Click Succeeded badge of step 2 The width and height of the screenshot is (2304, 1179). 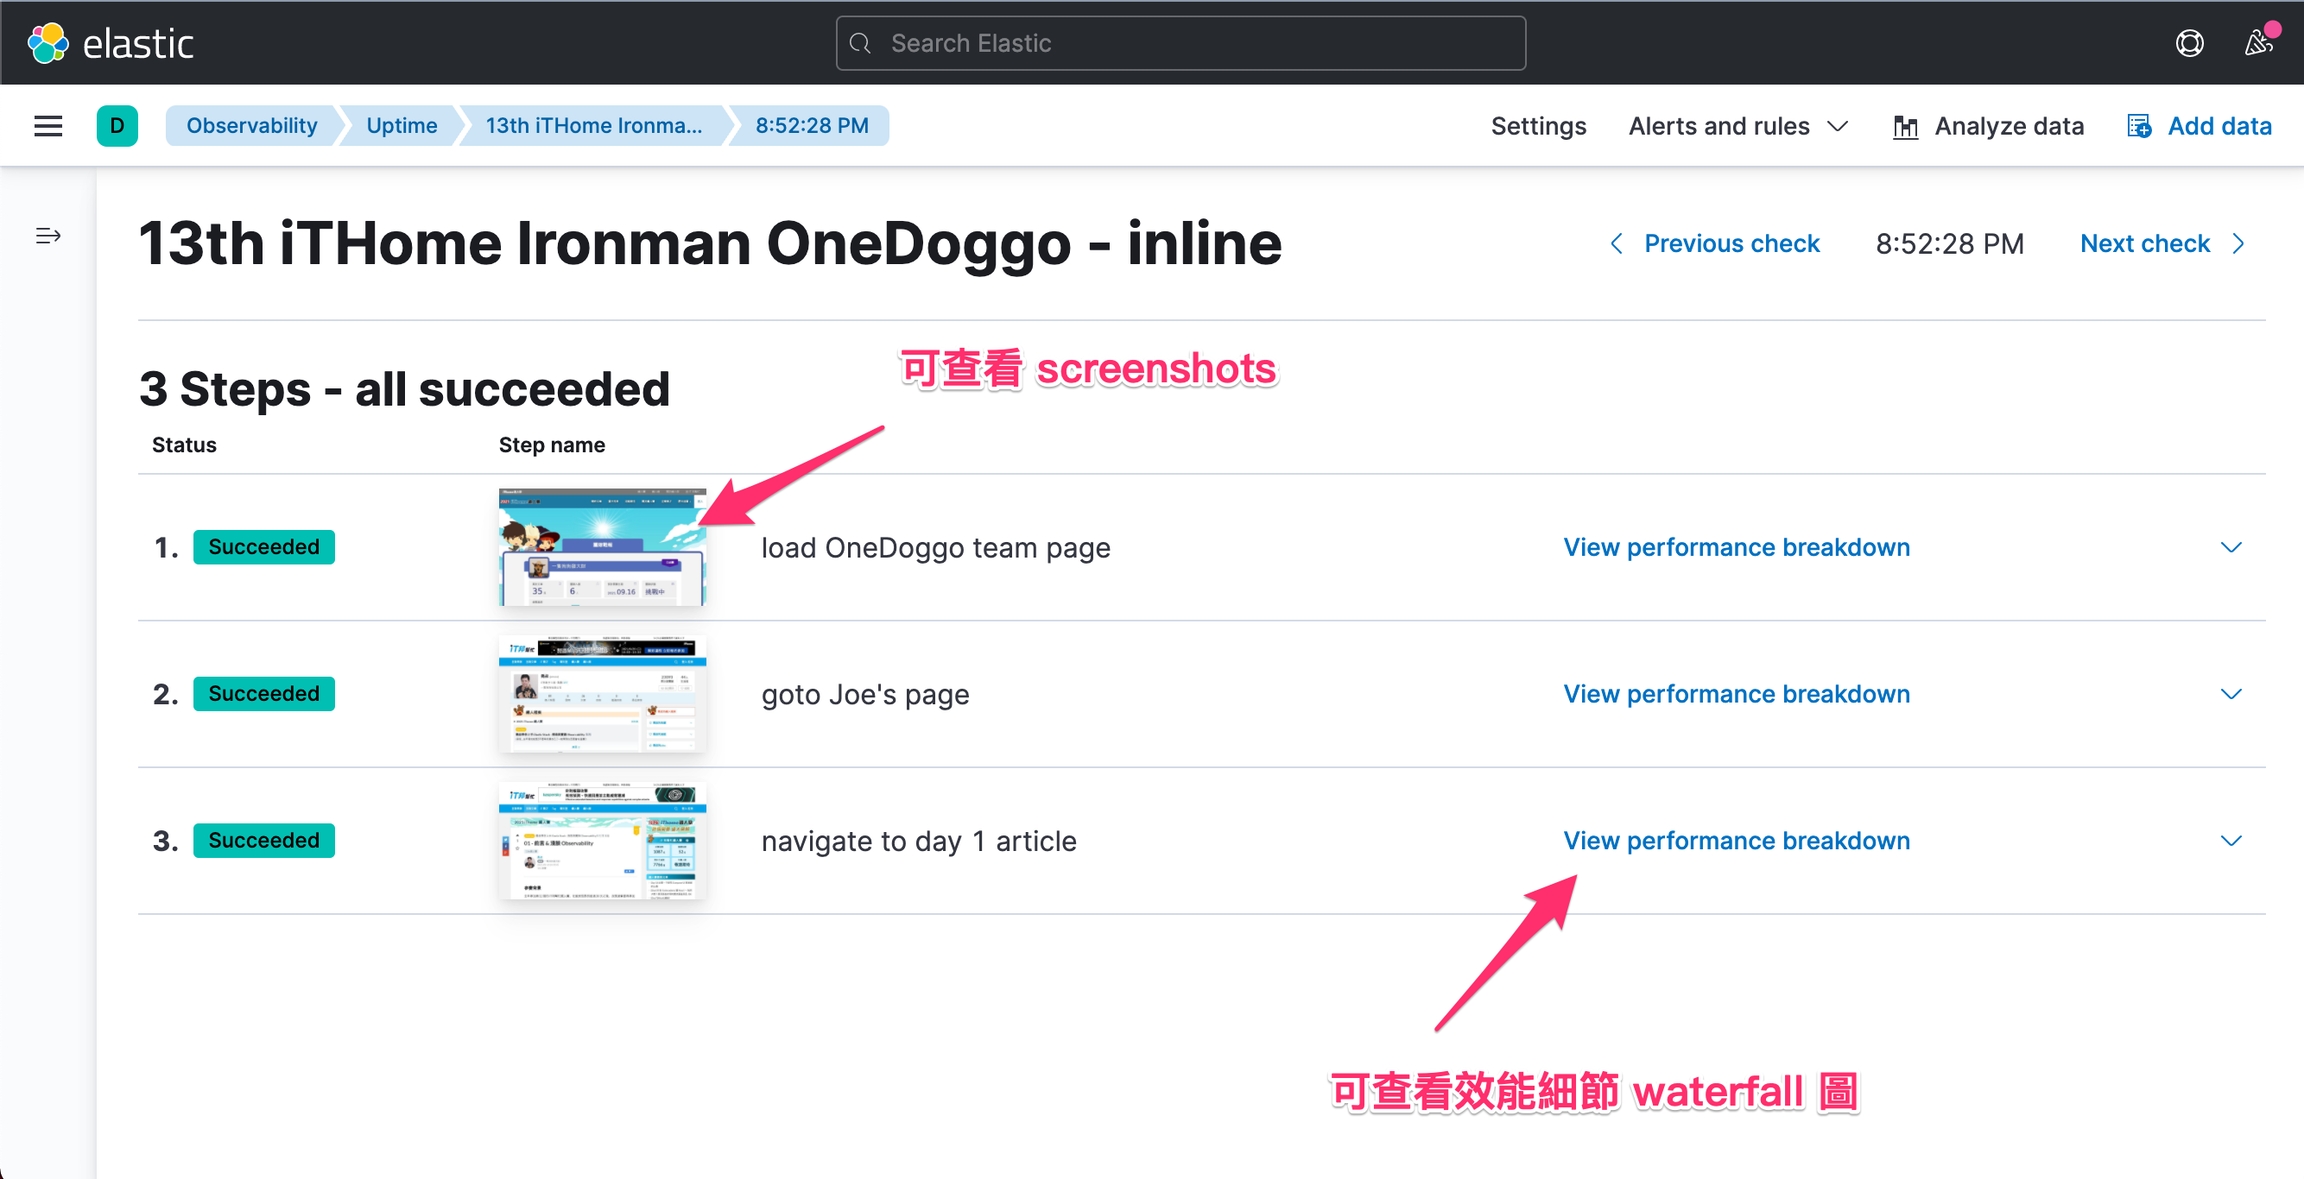tap(264, 694)
